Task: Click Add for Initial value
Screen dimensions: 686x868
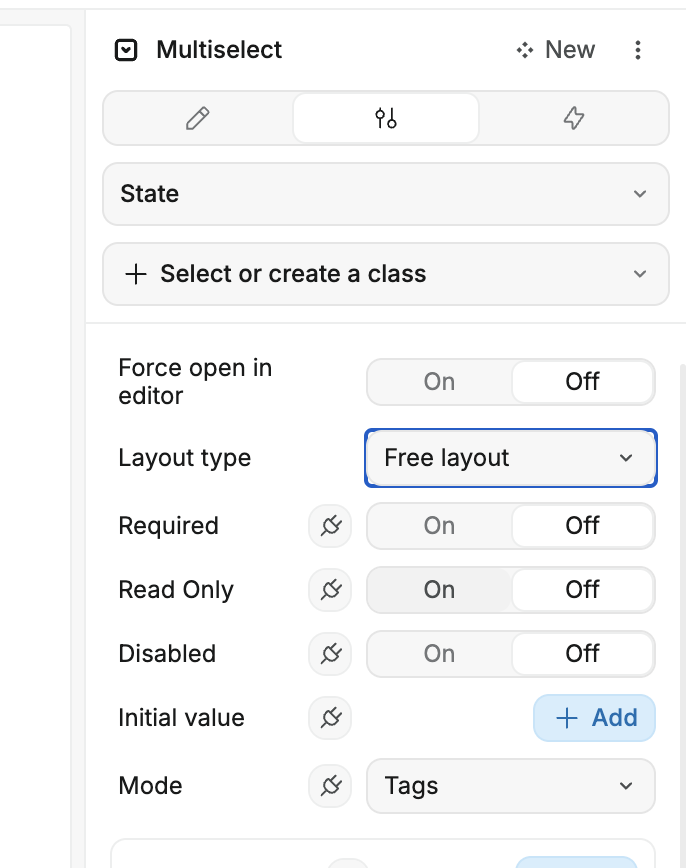Action: (x=595, y=718)
